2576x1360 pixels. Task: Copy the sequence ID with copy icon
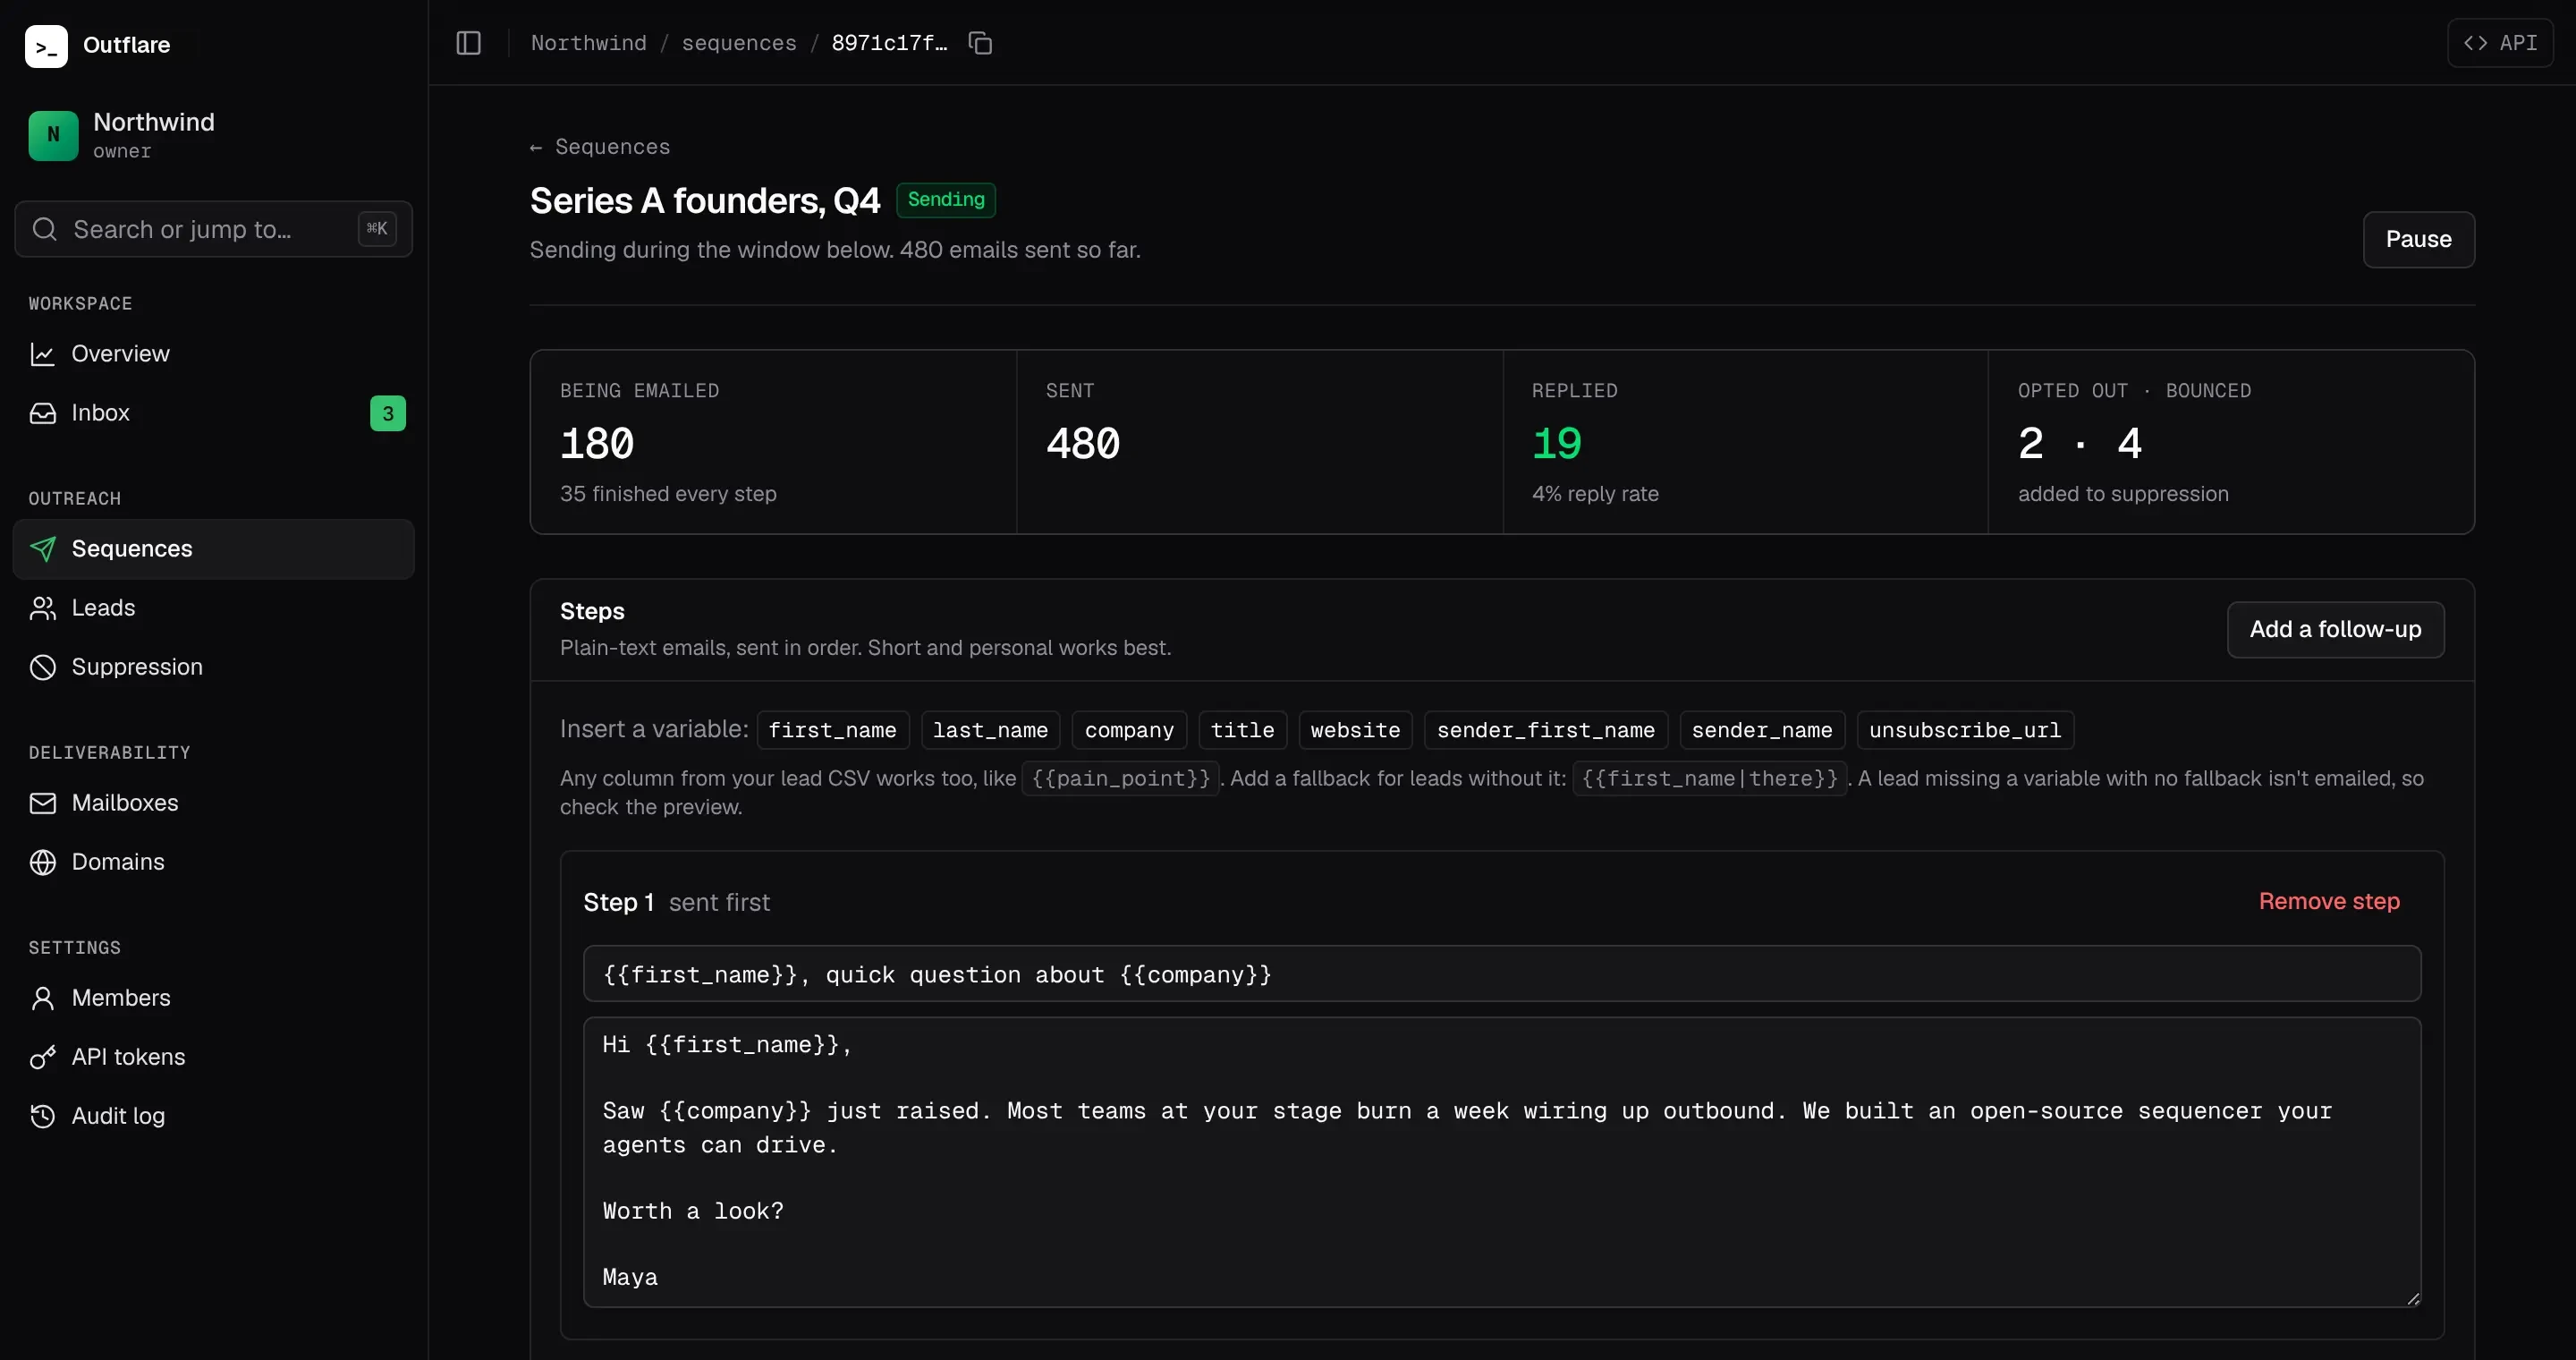tap(980, 43)
